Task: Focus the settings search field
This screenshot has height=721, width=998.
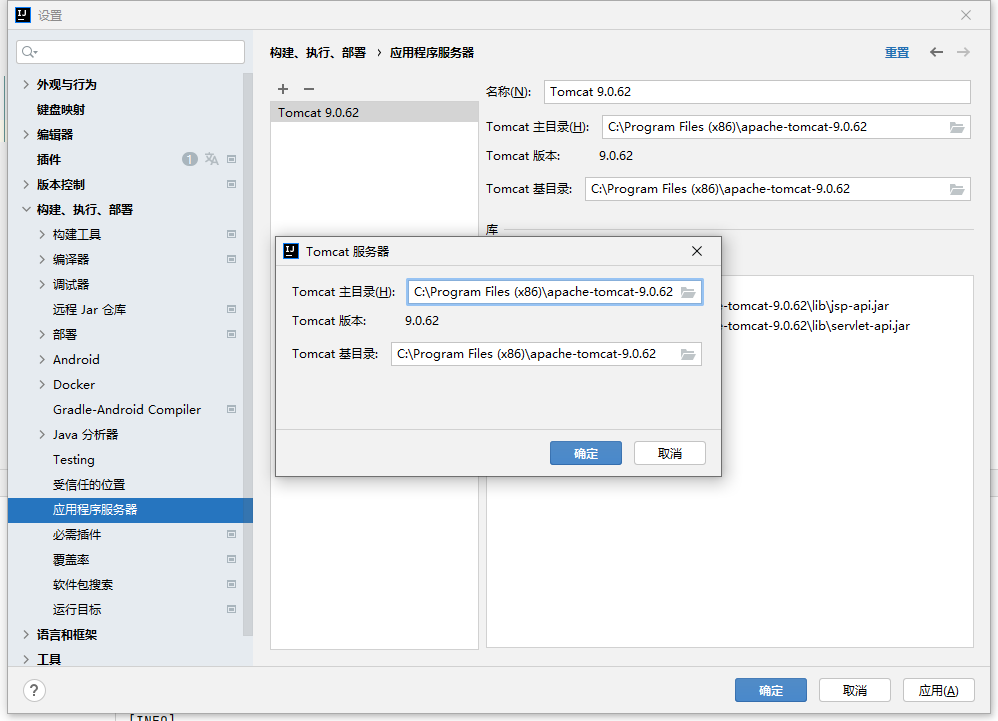Action: click(130, 52)
